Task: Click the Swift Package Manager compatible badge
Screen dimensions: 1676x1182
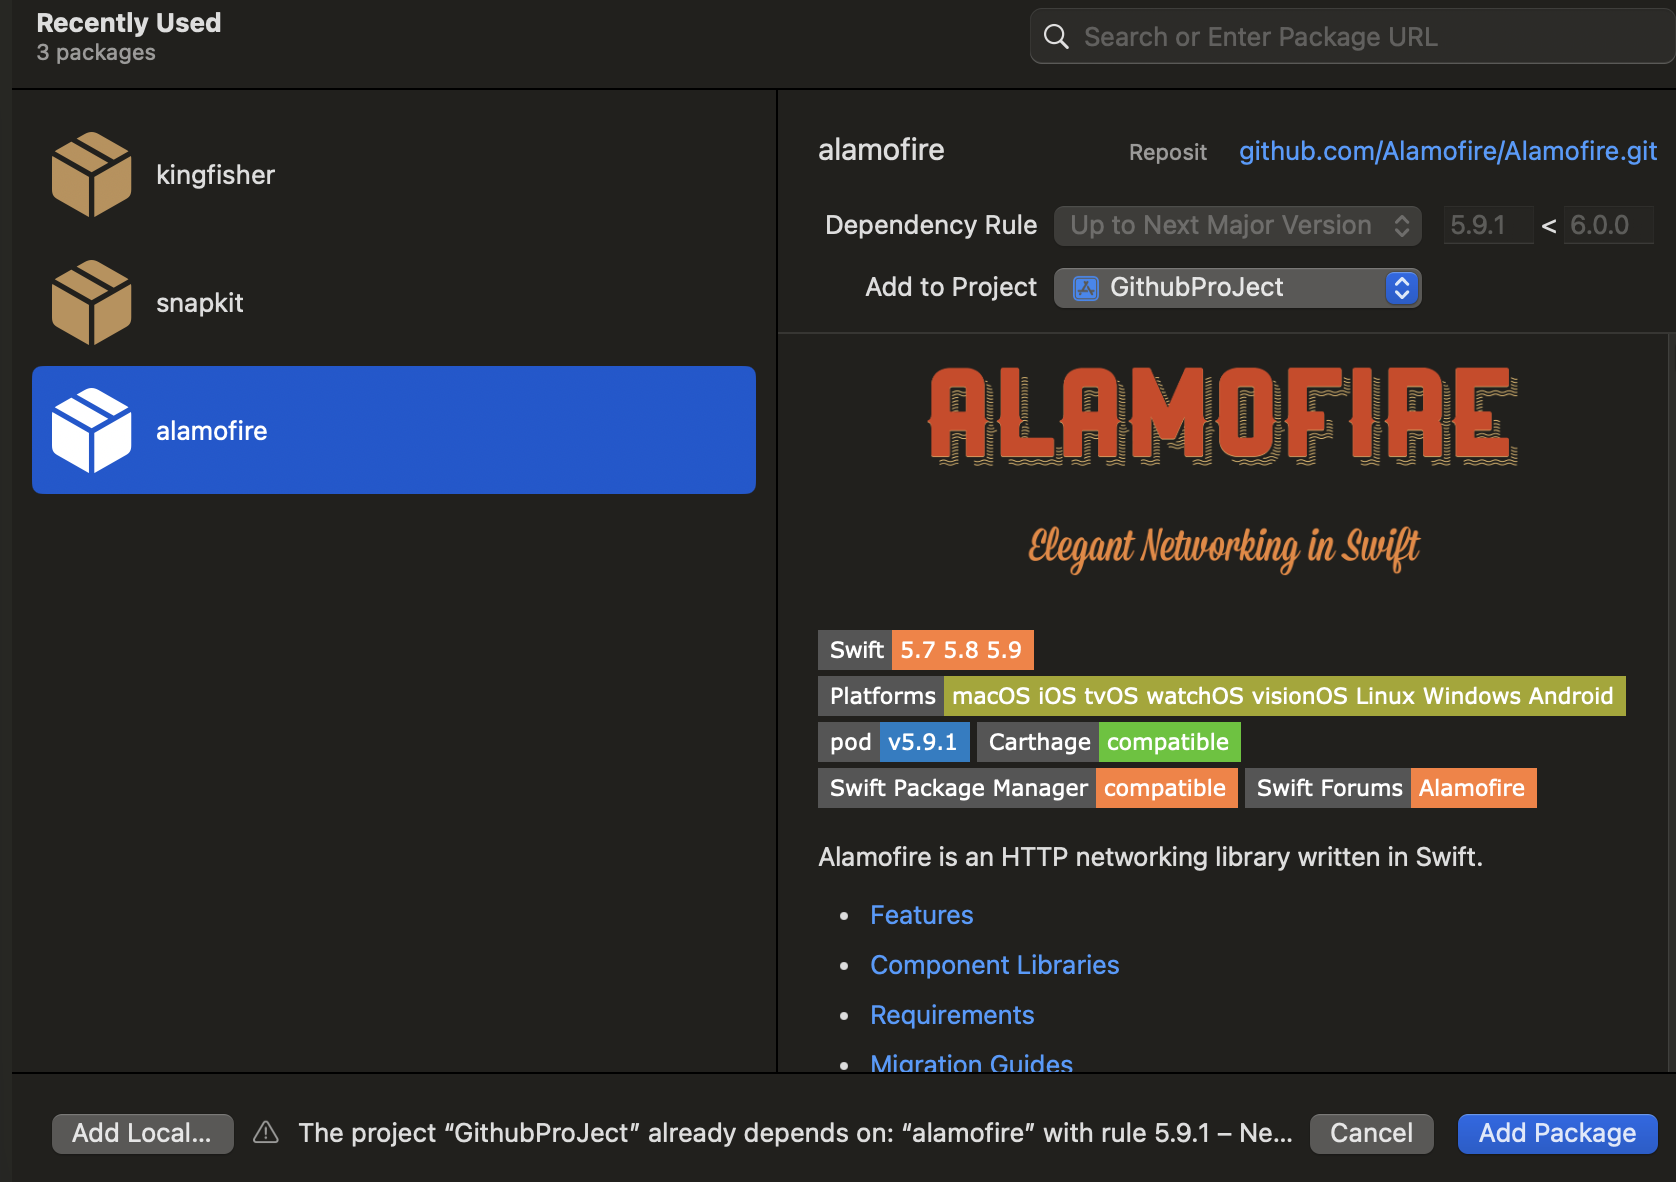Action: click(x=1028, y=788)
